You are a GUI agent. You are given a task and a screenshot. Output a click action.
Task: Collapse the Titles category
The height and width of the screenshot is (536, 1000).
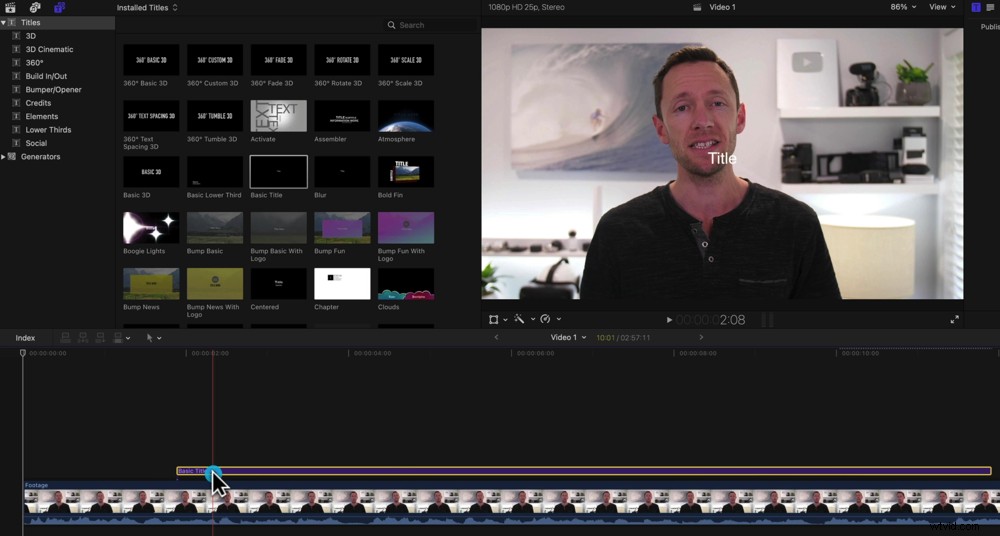(3, 22)
